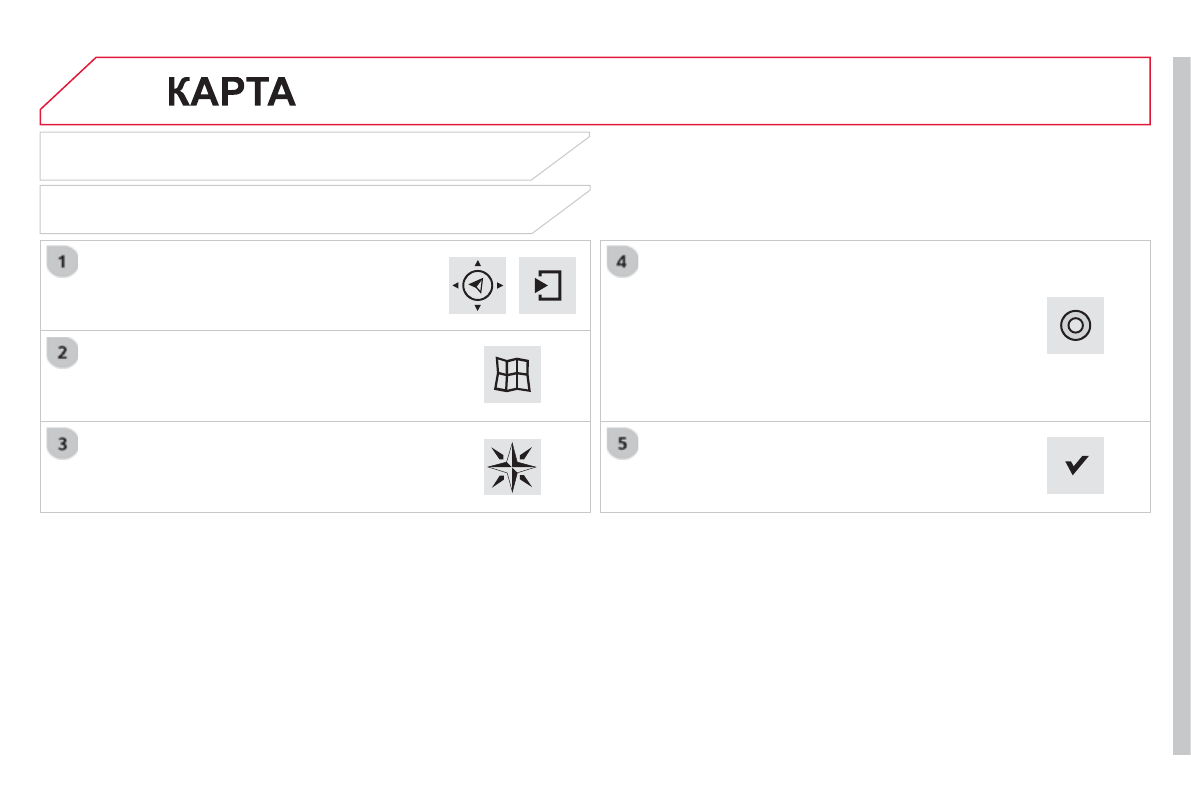Screen dimensions: 1191x794
Task: Click the navigation pointer circle icon
Action: point(477,286)
